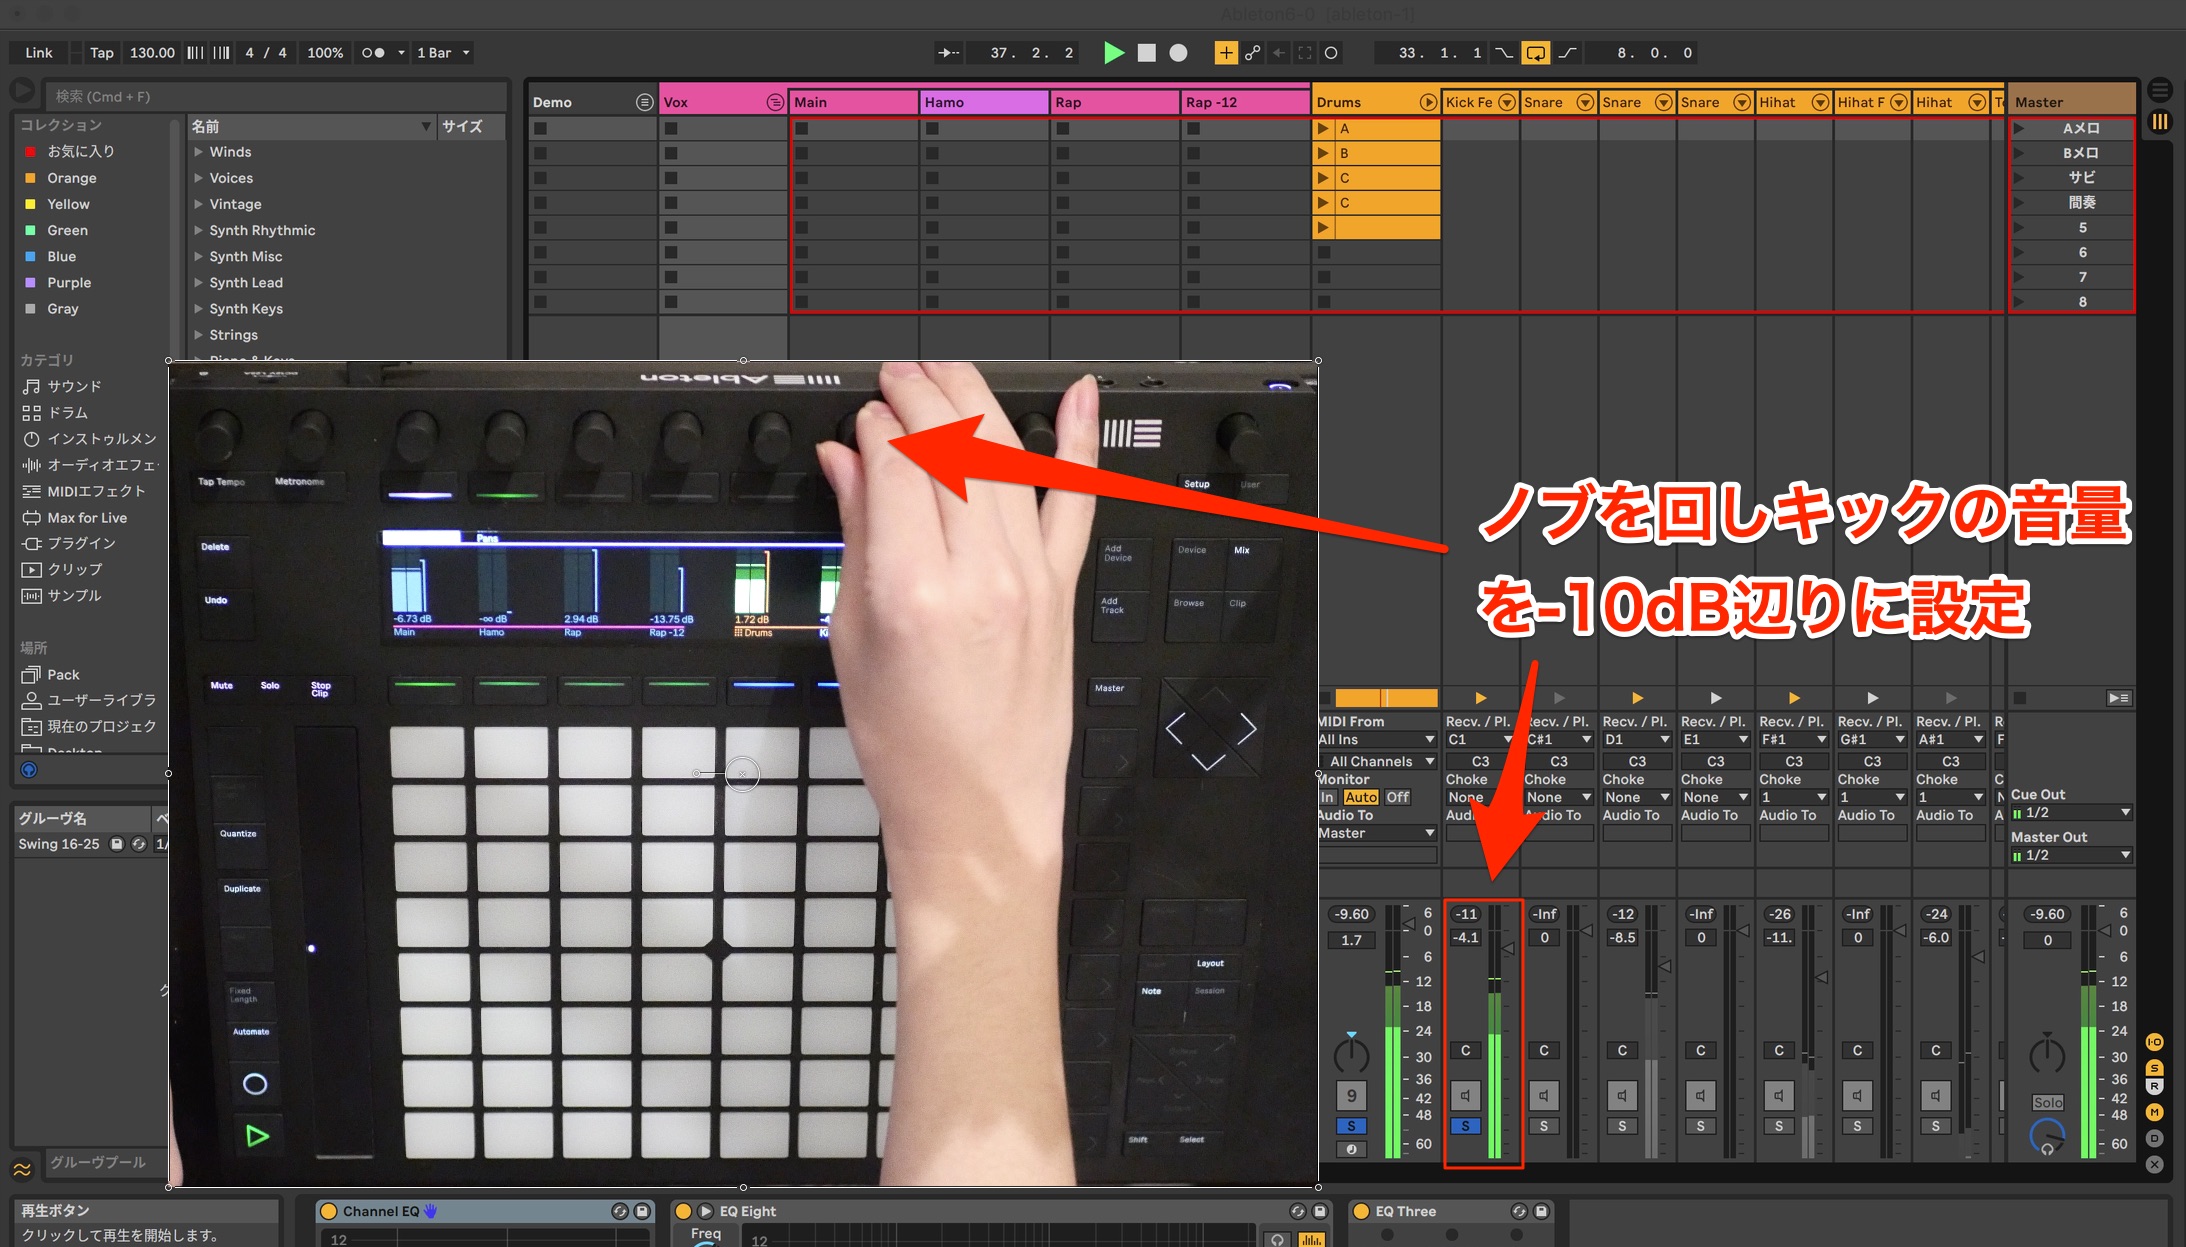Open the MIDIエフェクト category
The image size is (2186, 1247).
pos(96,491)
